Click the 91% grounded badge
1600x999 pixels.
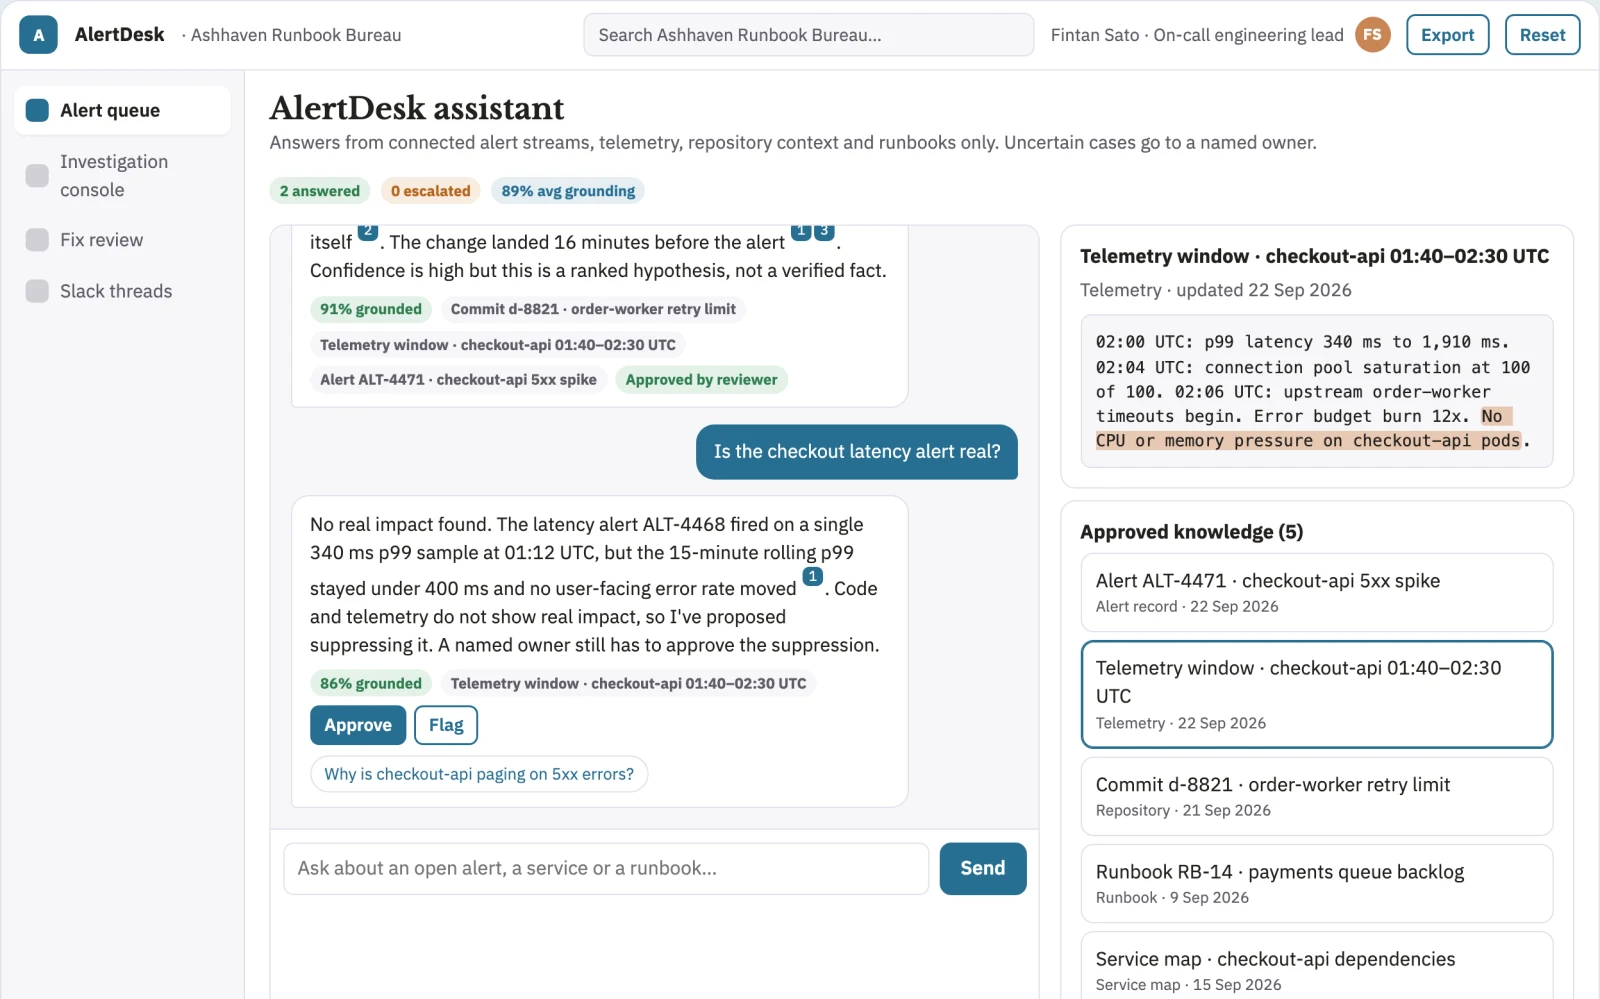371,309
